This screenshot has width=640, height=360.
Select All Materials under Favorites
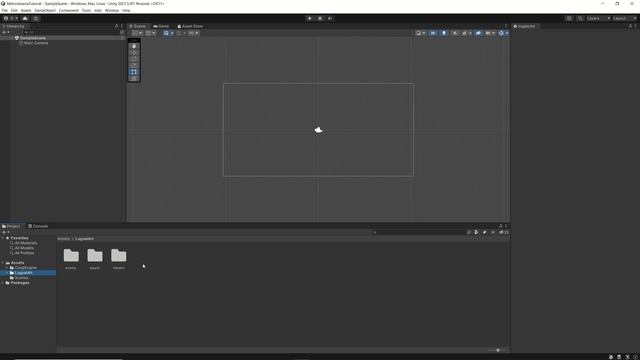(x=26, y=243)
